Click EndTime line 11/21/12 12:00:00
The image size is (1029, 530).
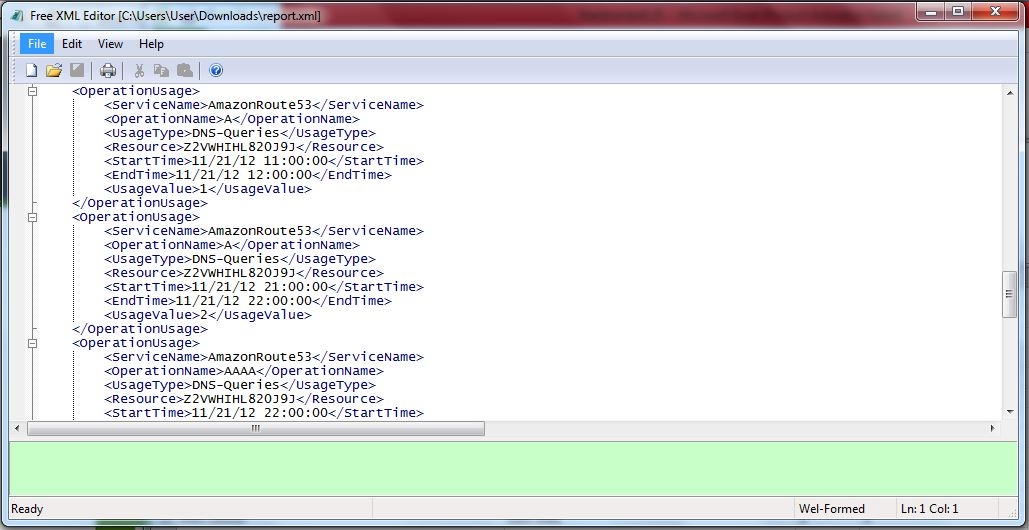point(247,175)
